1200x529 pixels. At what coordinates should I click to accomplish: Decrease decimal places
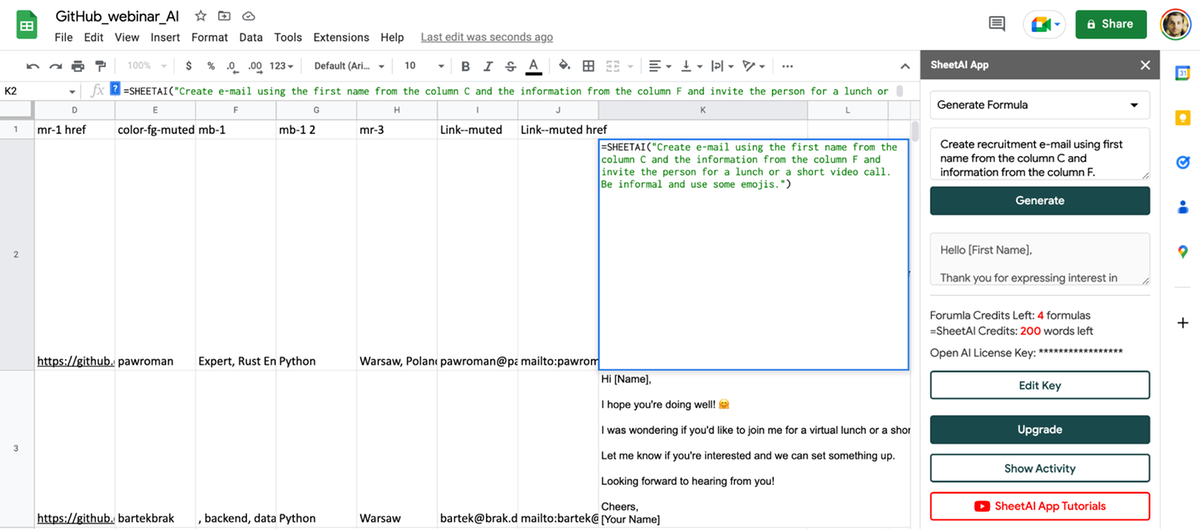coord(231,66)
